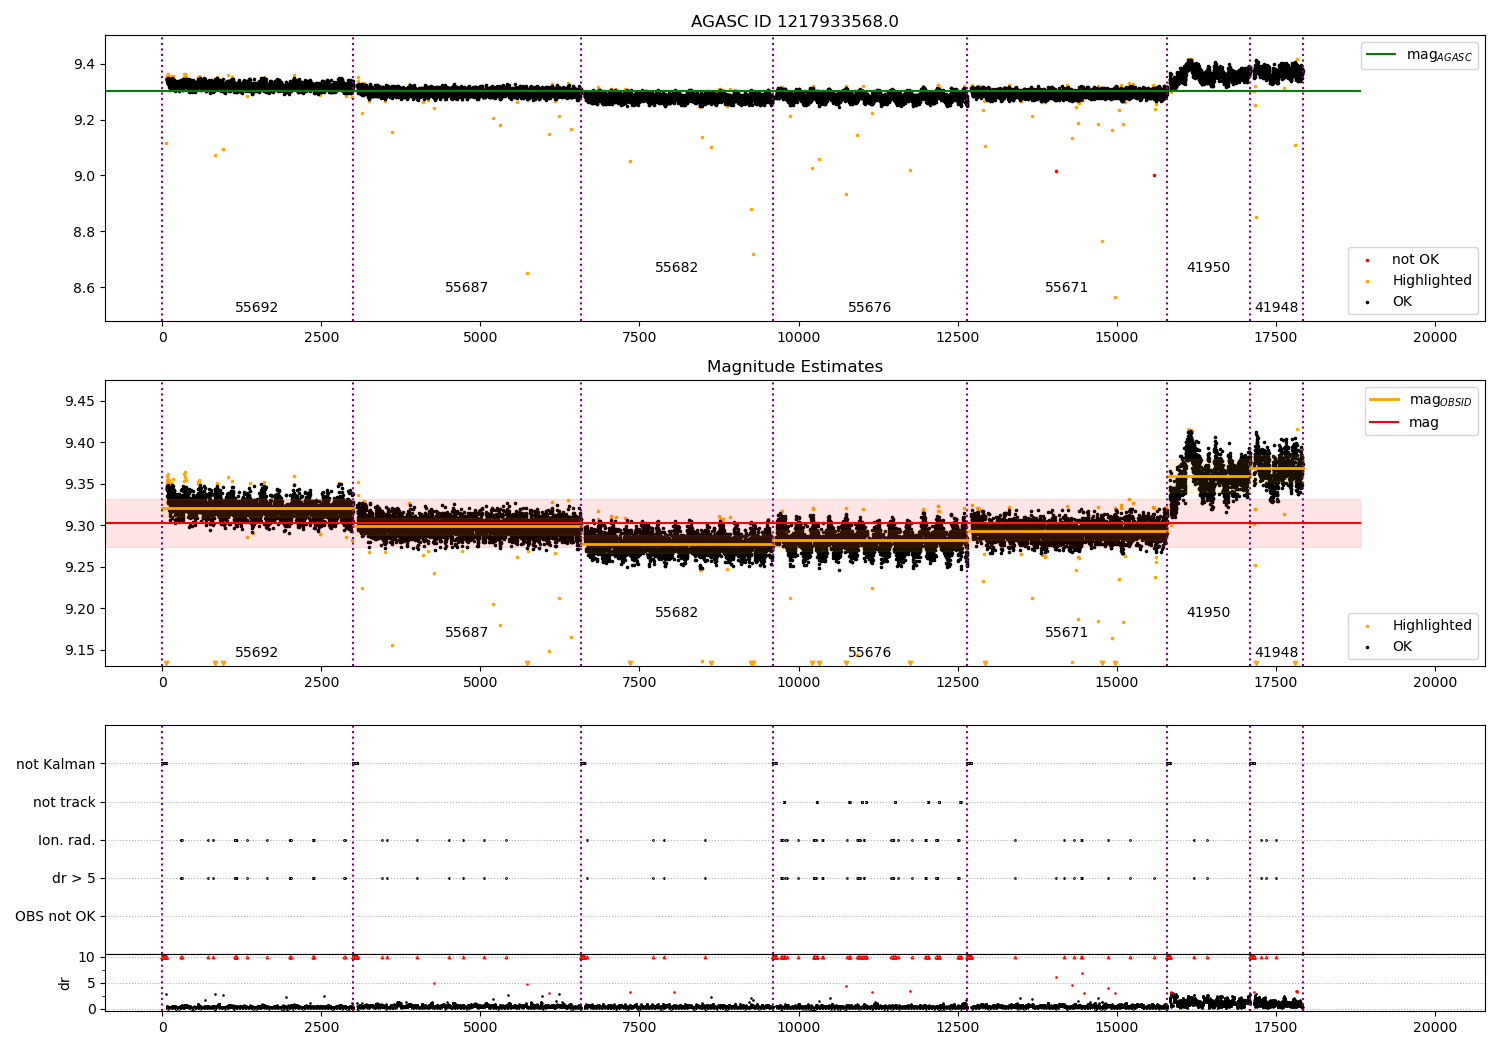Click obsid label 41950 in the top plot
Image resolution: width=1500 pixels, height=1050 pixels.
(1208, 268)
